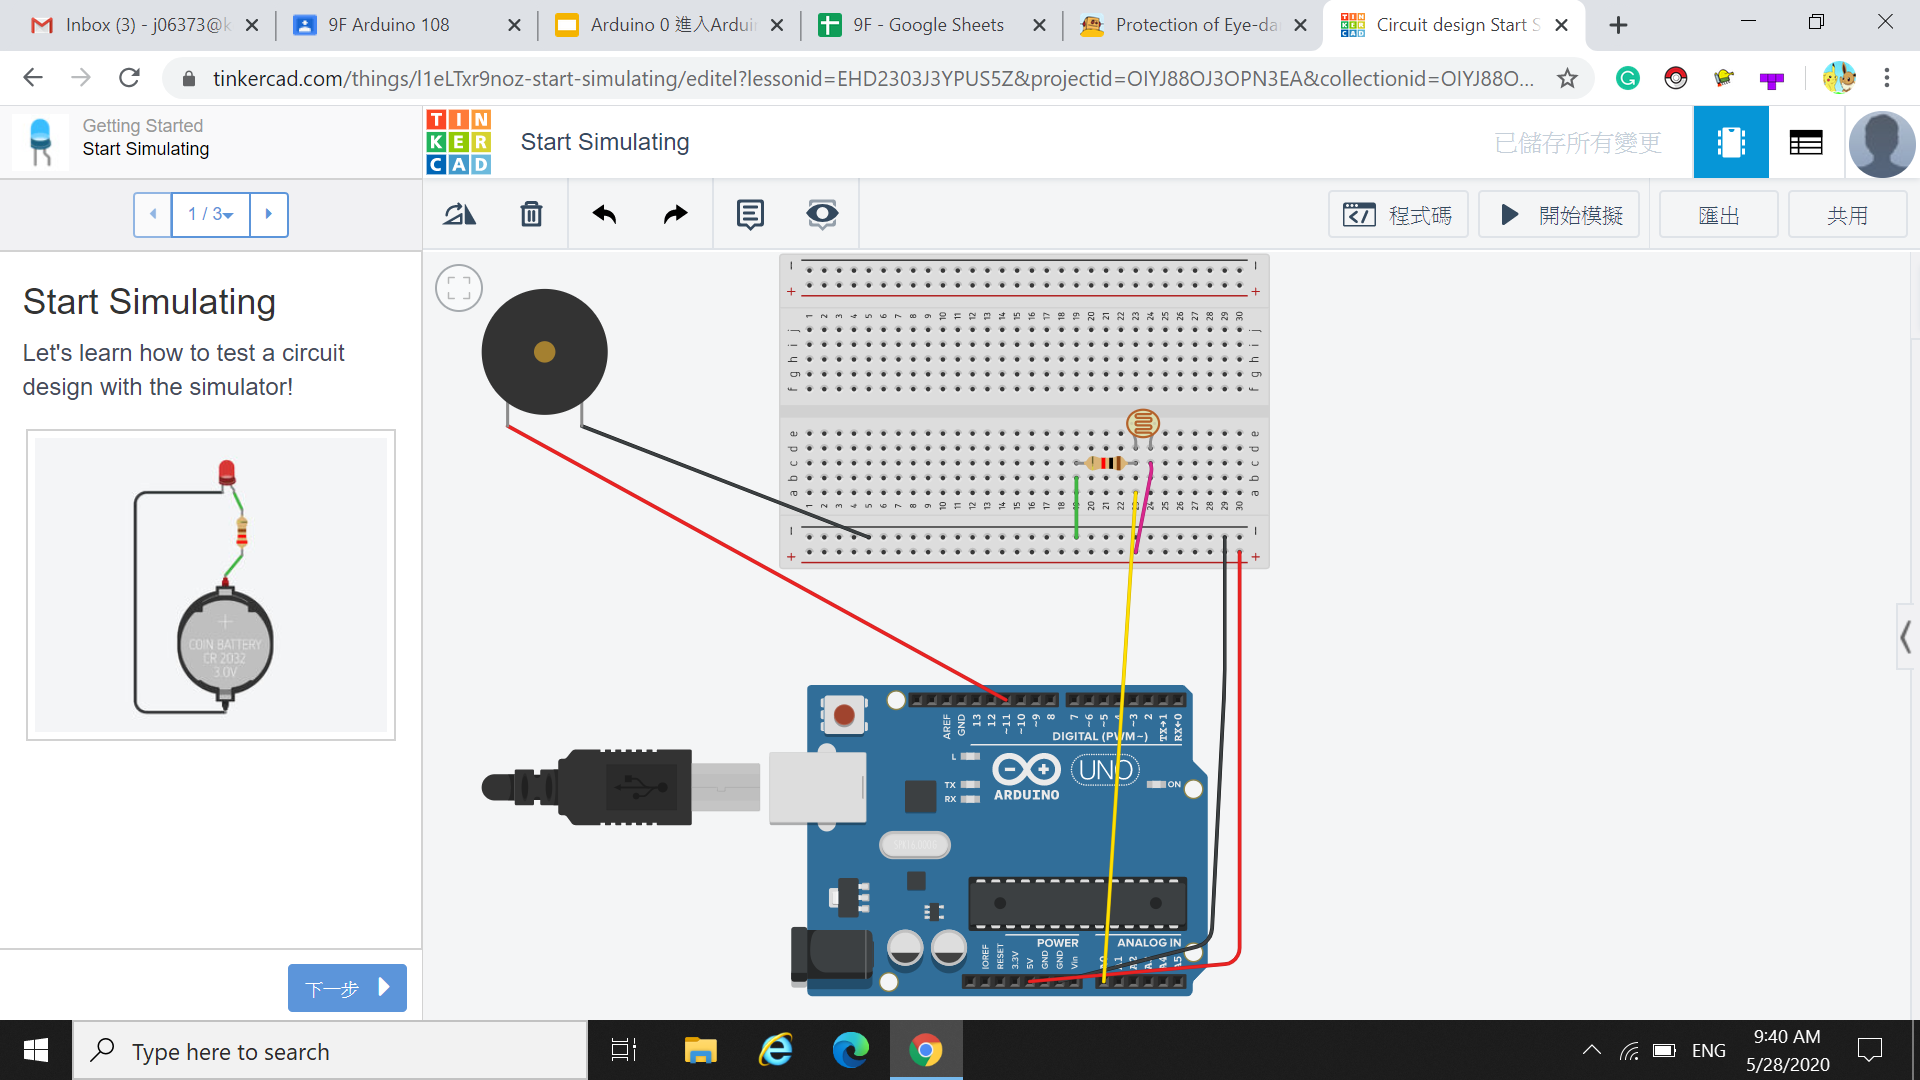The height and width of the screenshot is (1080, 1920).
Task: Switch to the 9F Arduino 108 tab
Action: (388, 25)
